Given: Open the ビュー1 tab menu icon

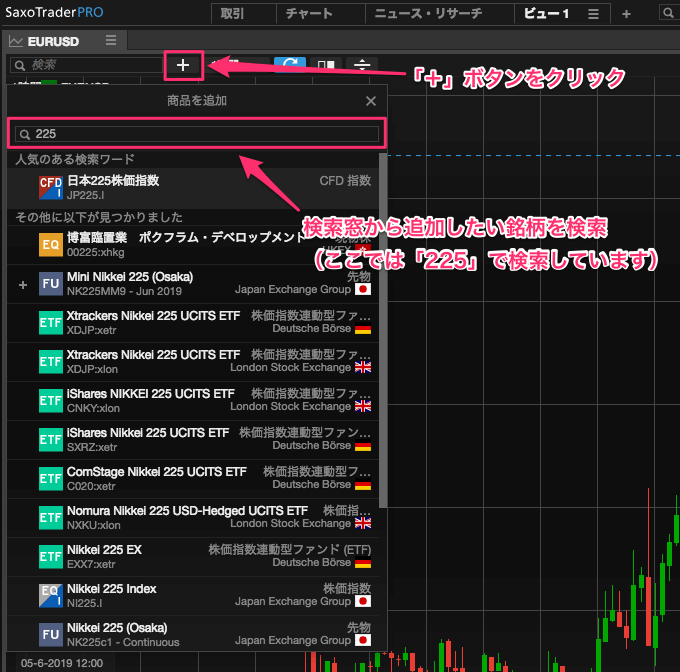Looking at the screenshot, I should pos(593,14).
